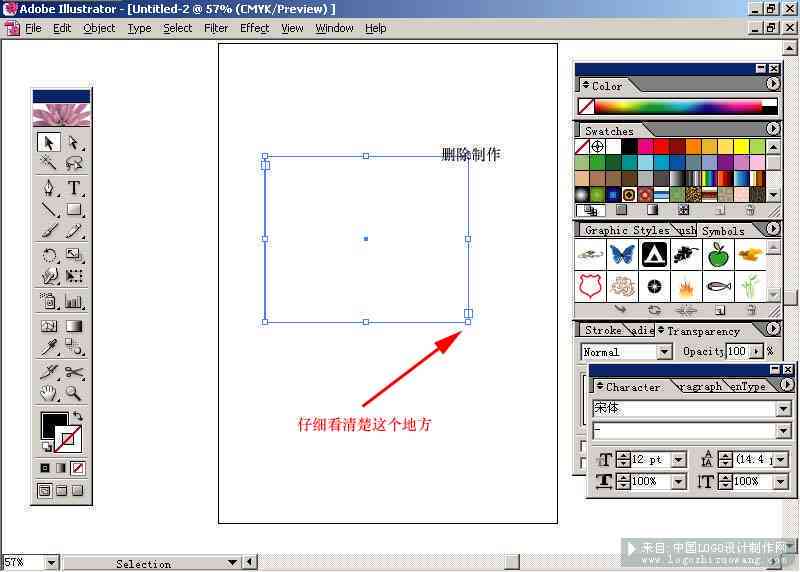This screenshot has height=572, width=800.
Task: Select the Eyedropper tool
Action: (x=48, y=347)
